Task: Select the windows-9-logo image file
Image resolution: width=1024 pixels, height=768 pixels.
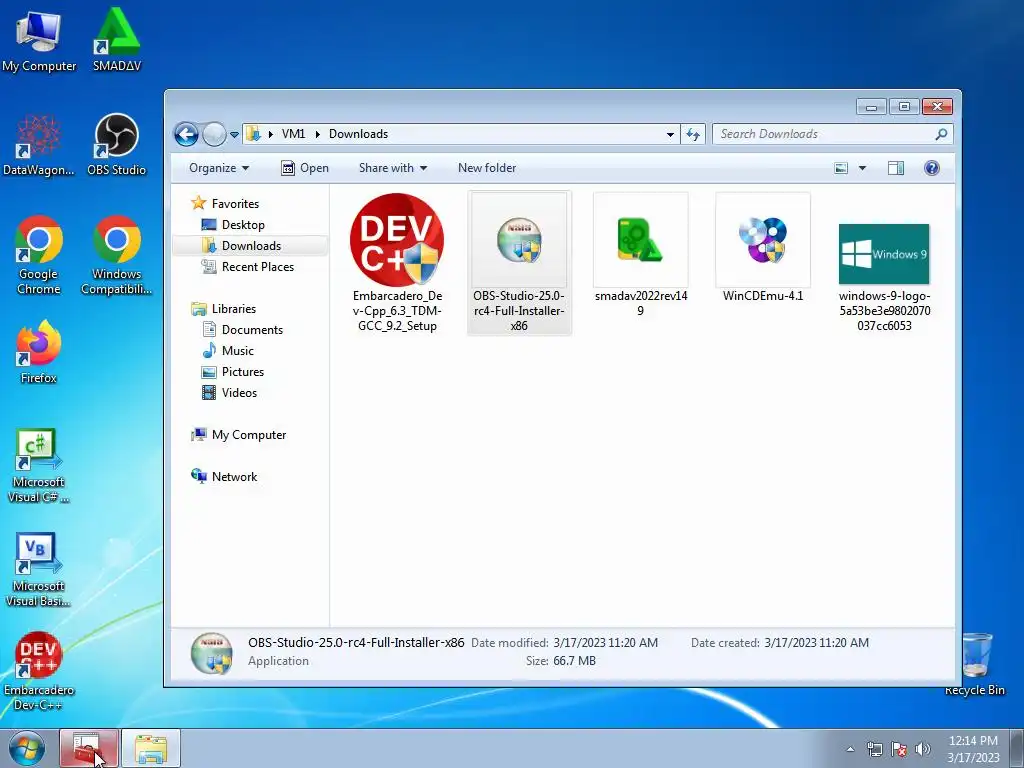Action: pos(884,277)
